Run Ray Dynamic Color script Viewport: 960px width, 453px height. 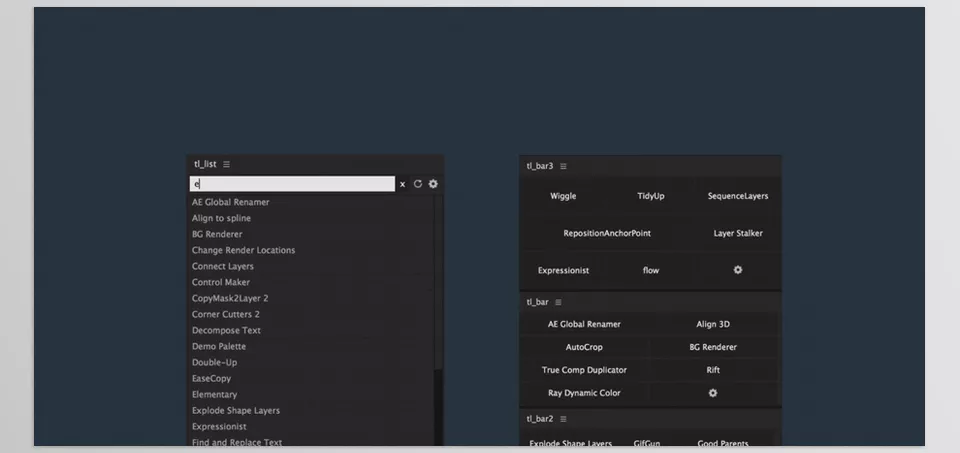(x=584, y=393)
